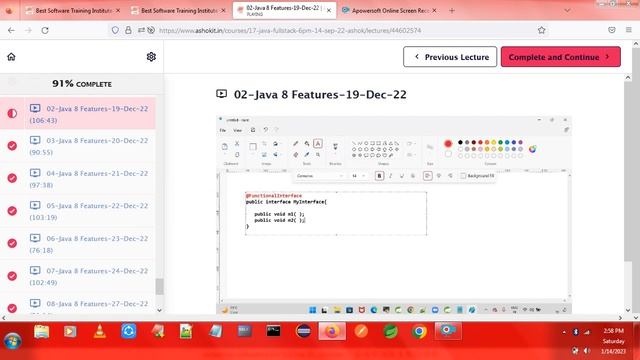The width and height of the screenshot is (640, 360).
Task: Close the Apowersoft Online Screen Recorder tab
Action: coord(434,11)
